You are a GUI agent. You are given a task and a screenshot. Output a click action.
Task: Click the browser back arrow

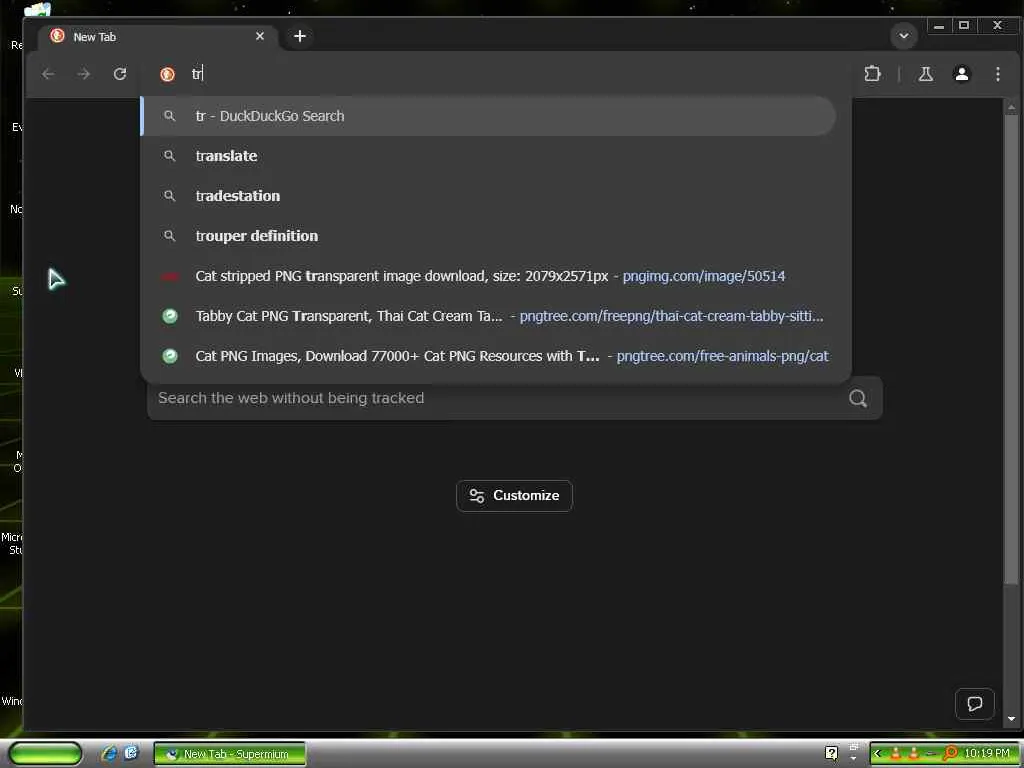[48, 74]
